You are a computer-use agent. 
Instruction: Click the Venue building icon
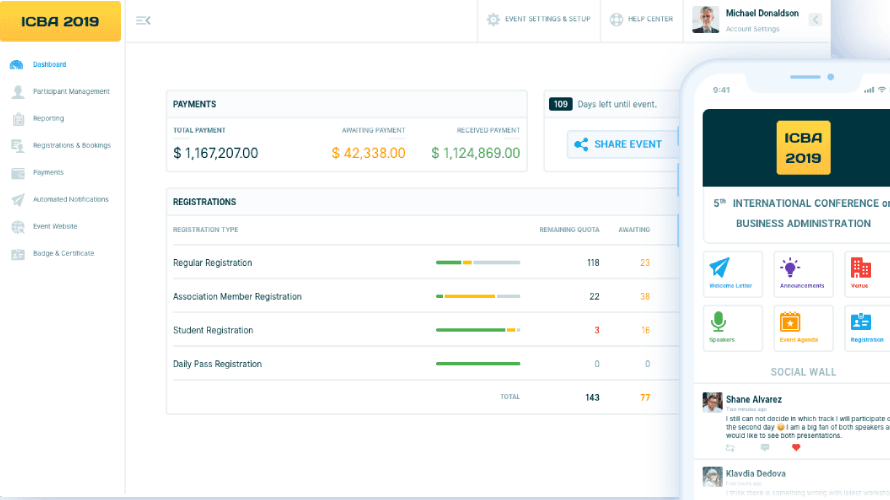point(860,268)
